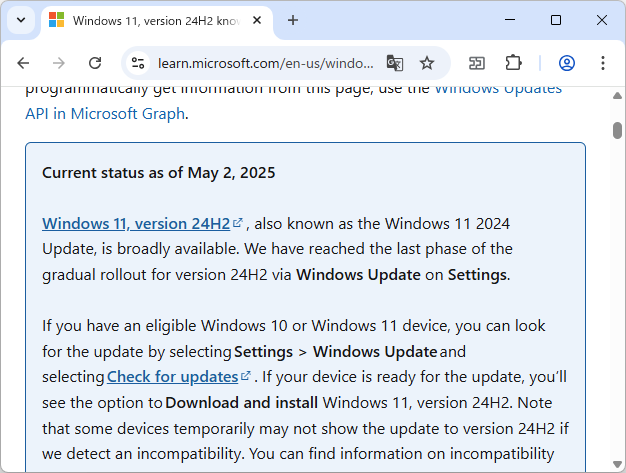
Task: Click the page vertical scrollbar thumb
Action: tap(617, 130)
